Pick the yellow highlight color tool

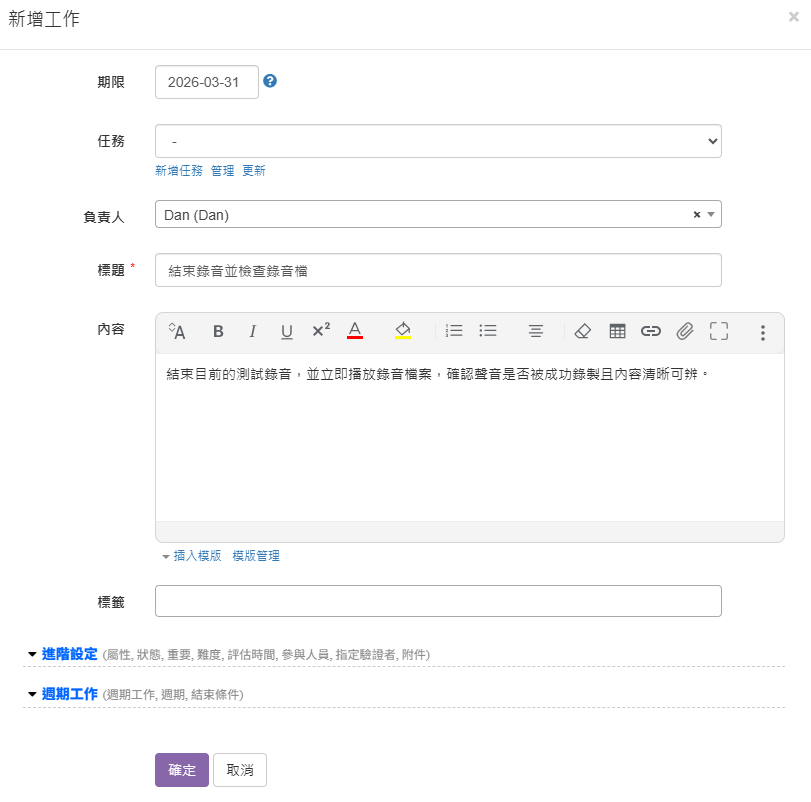click(x=403, y=331)
